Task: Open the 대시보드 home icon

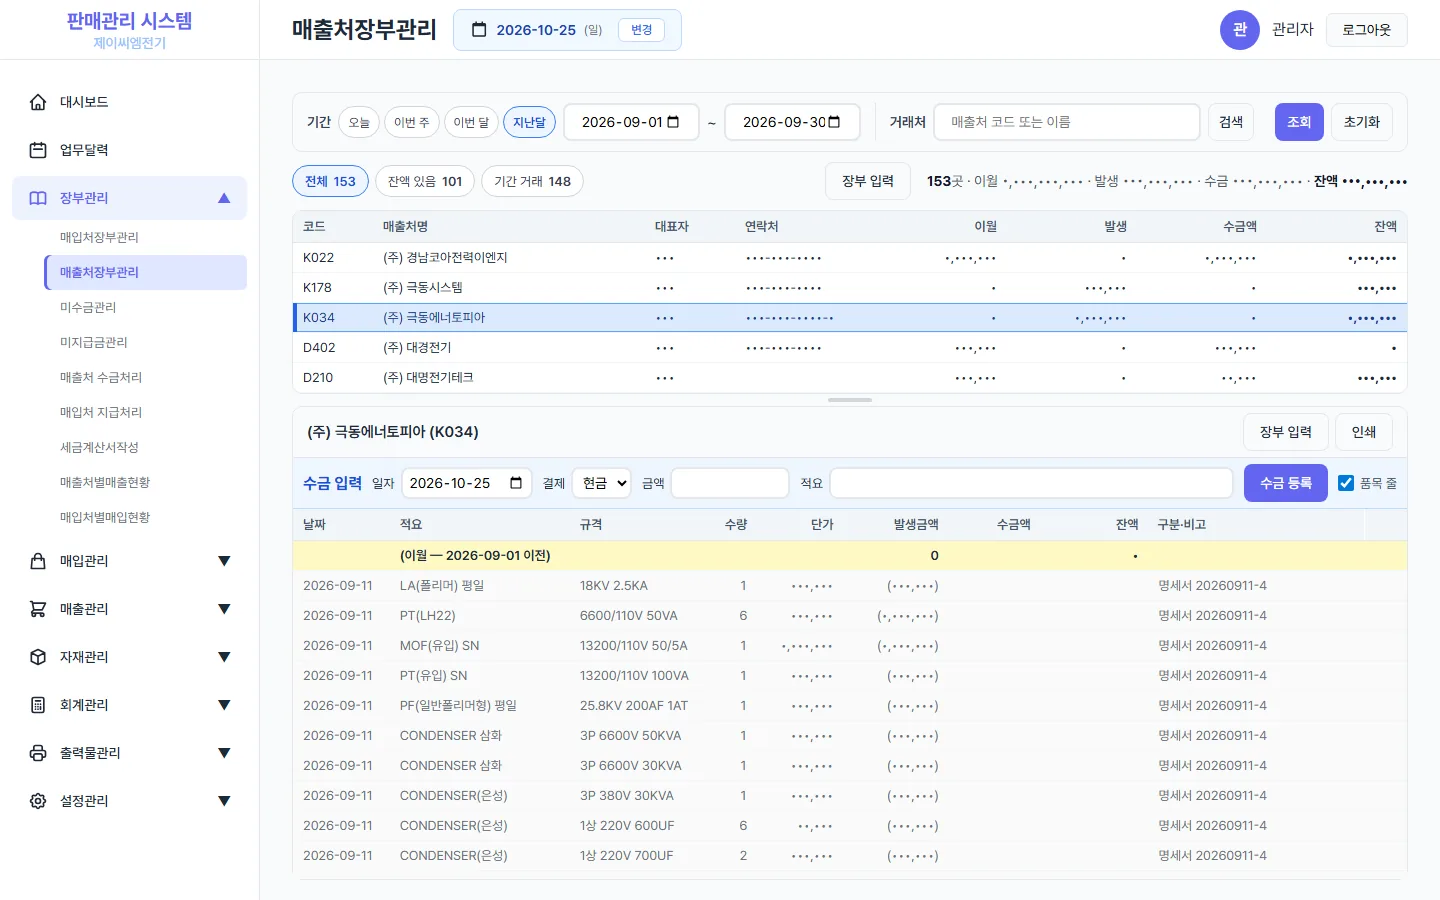Action: point(38,102)
